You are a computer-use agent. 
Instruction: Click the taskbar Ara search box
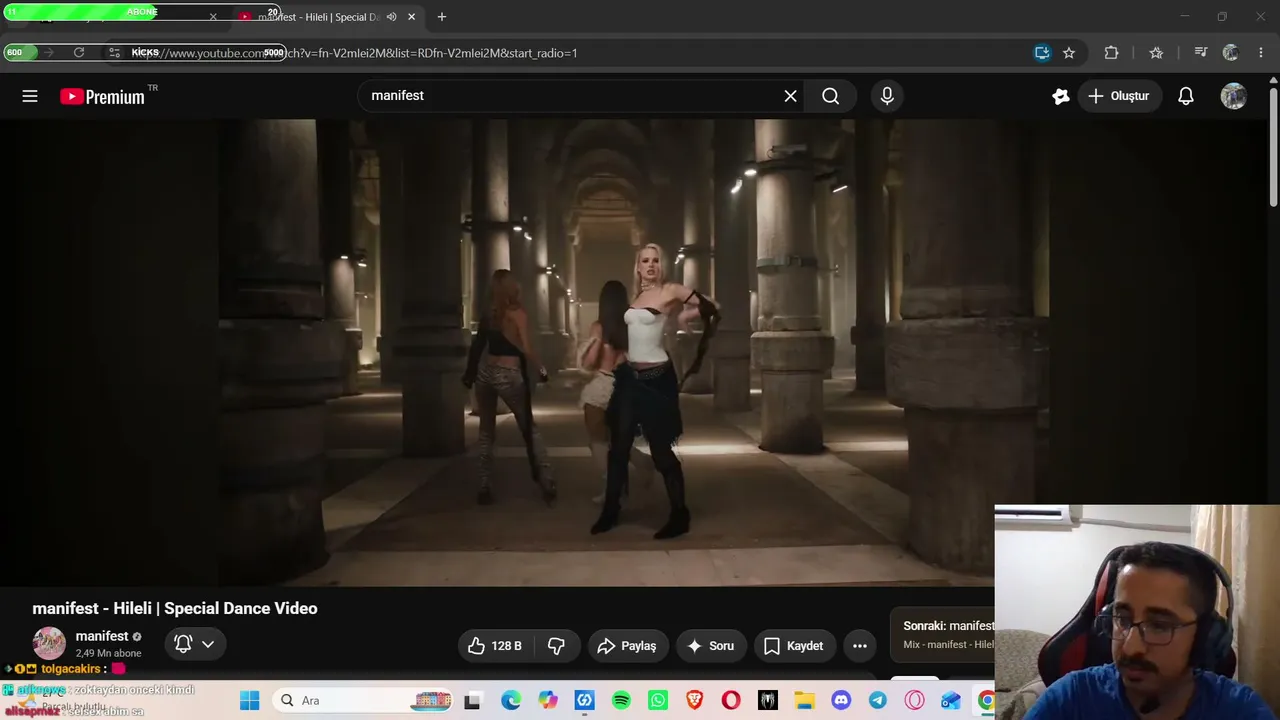pyautogui.click(x=365, y=701)
